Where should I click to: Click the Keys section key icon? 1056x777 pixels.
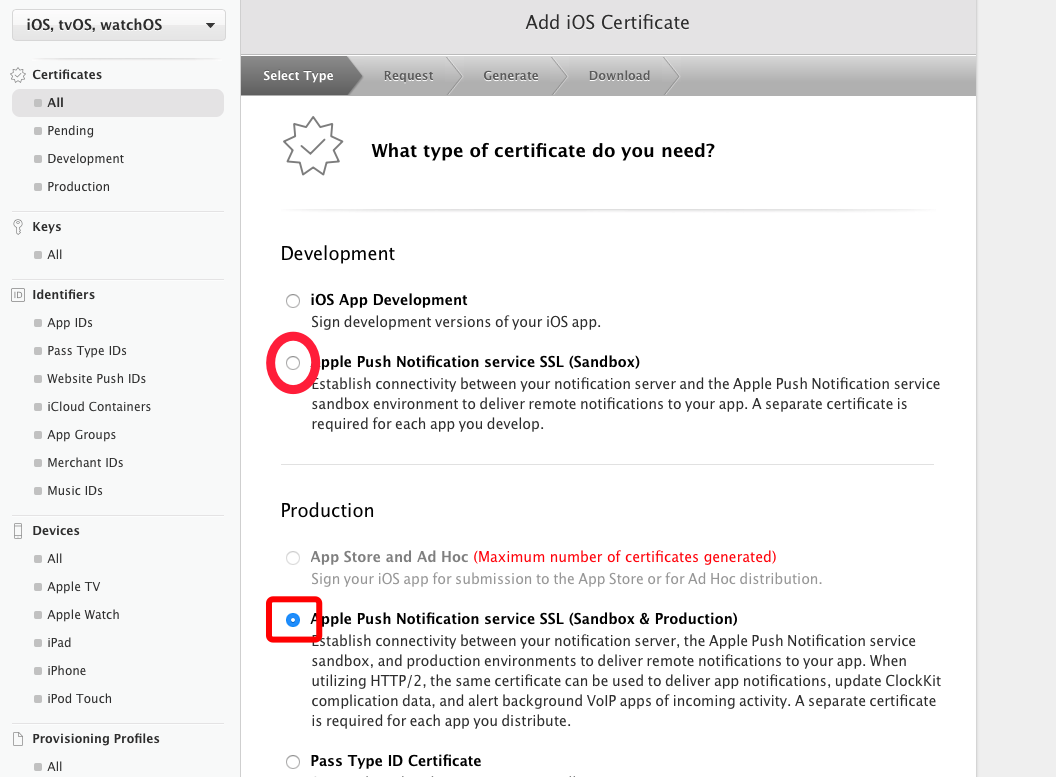coord(17,227)
